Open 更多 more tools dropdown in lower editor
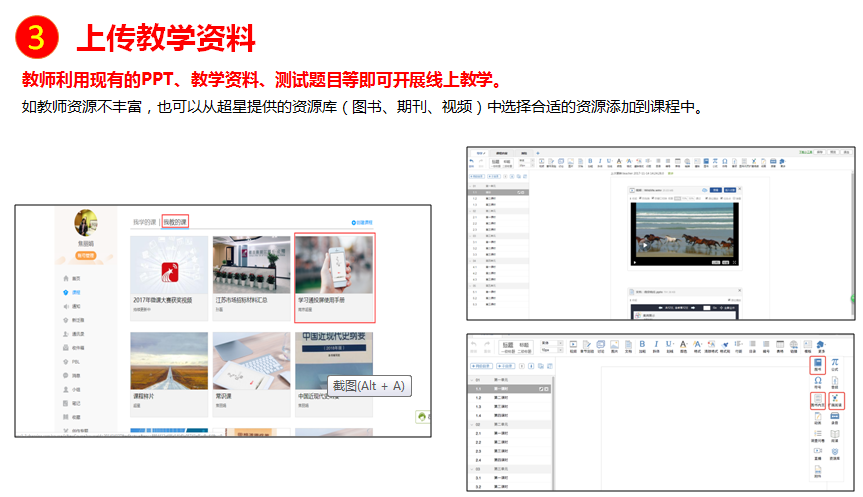This screenshot has width=863, height=497. [x=821, y=345]
